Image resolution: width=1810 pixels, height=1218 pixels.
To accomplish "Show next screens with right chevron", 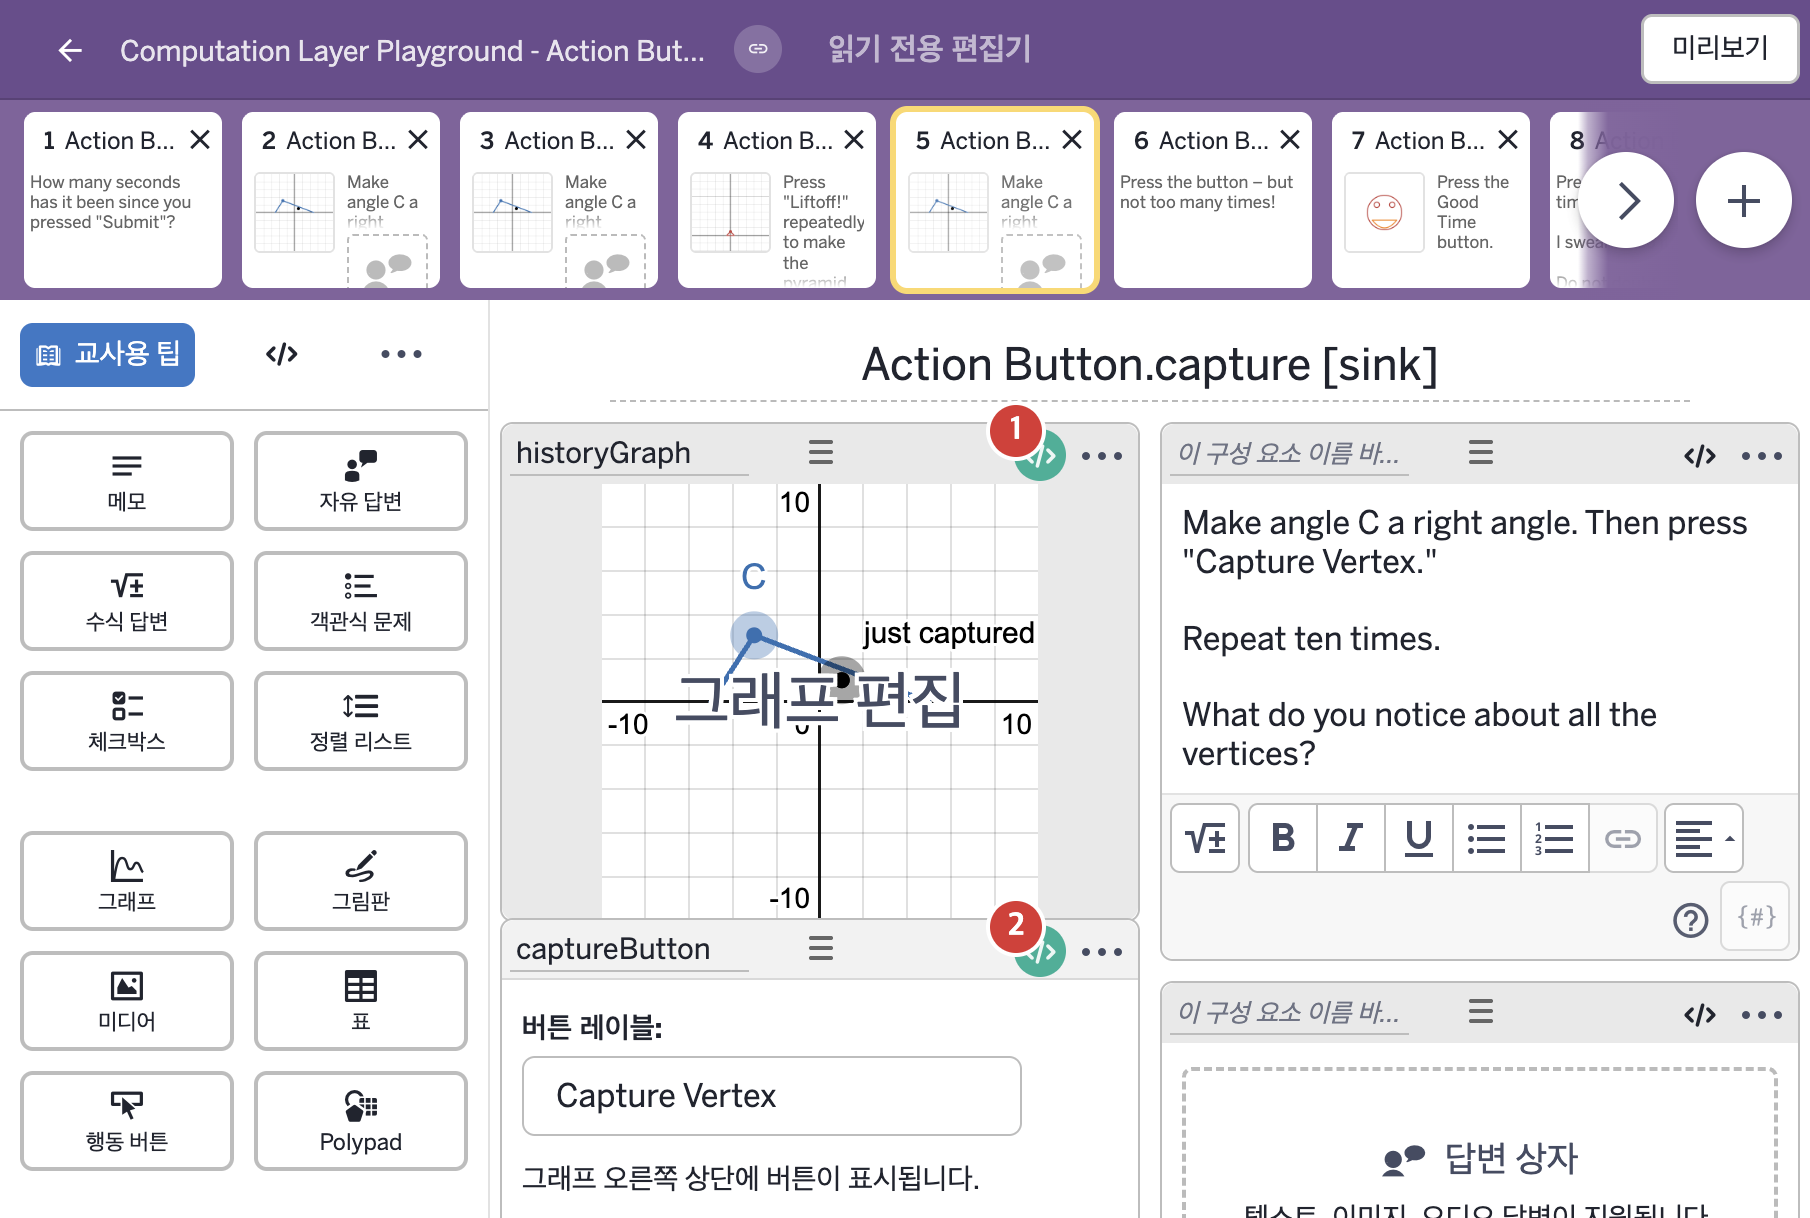I will (x=1626, y=201).
